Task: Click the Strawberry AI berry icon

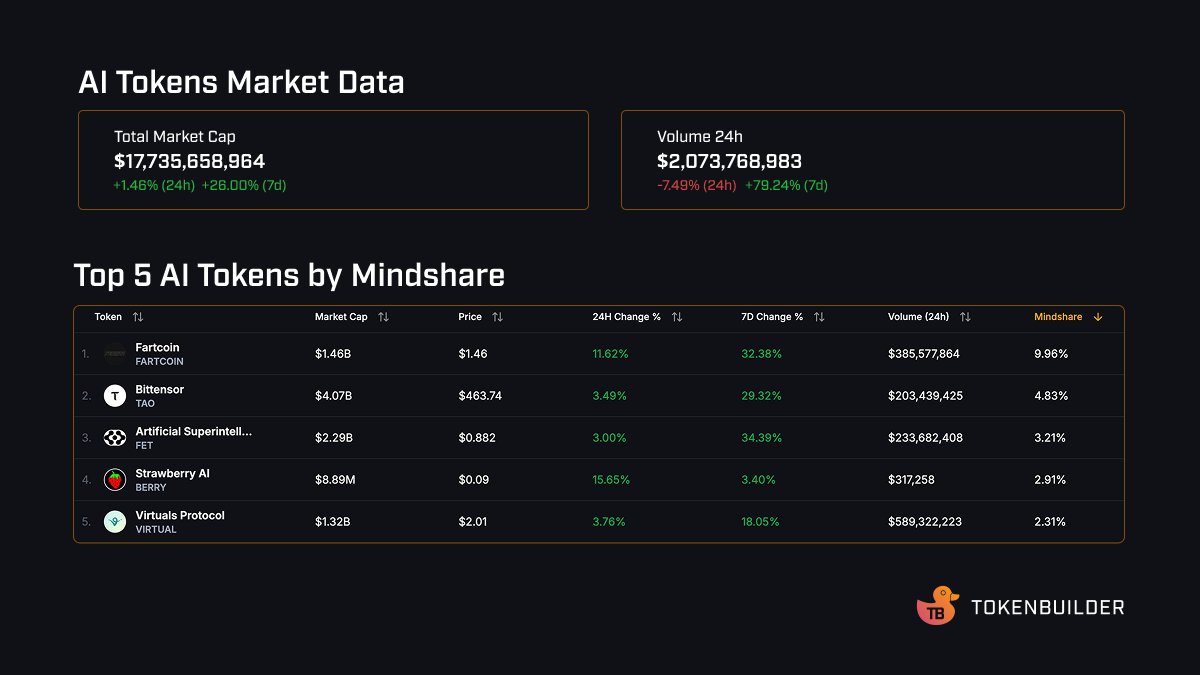Action: [115, 480]
